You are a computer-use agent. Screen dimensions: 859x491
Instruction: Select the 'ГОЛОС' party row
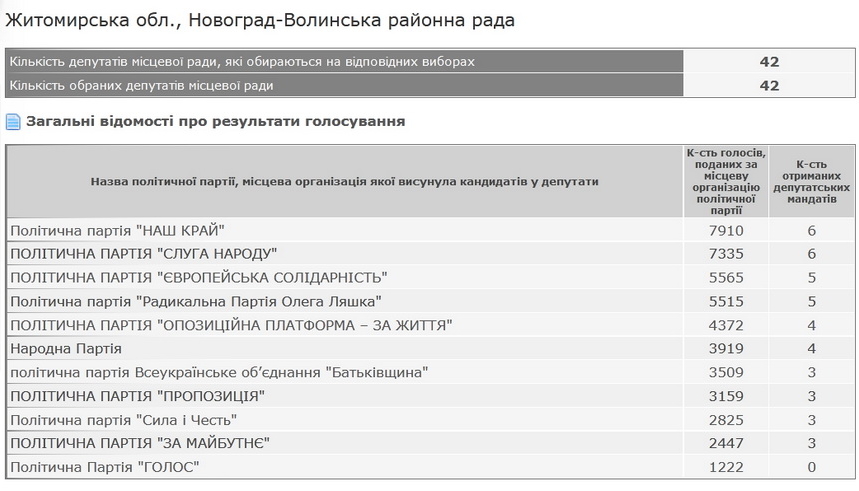tap(105, 467)
